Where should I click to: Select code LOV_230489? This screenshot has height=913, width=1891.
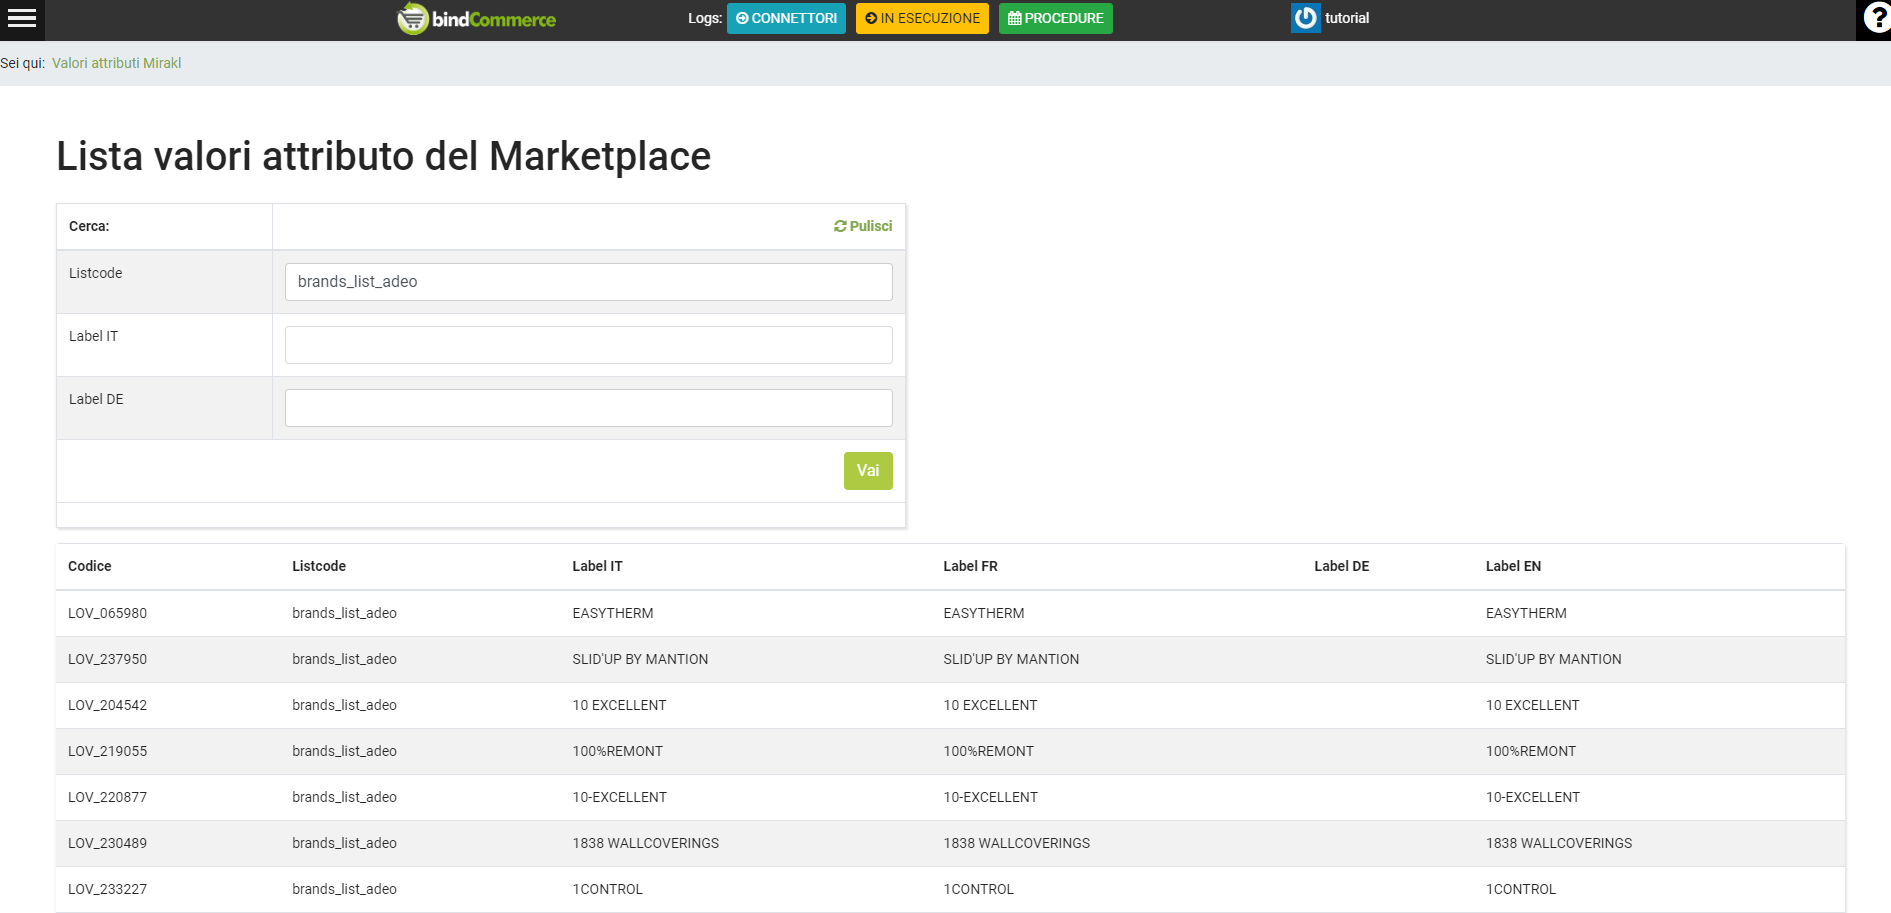pyautogui.click(x=107, y=843)
